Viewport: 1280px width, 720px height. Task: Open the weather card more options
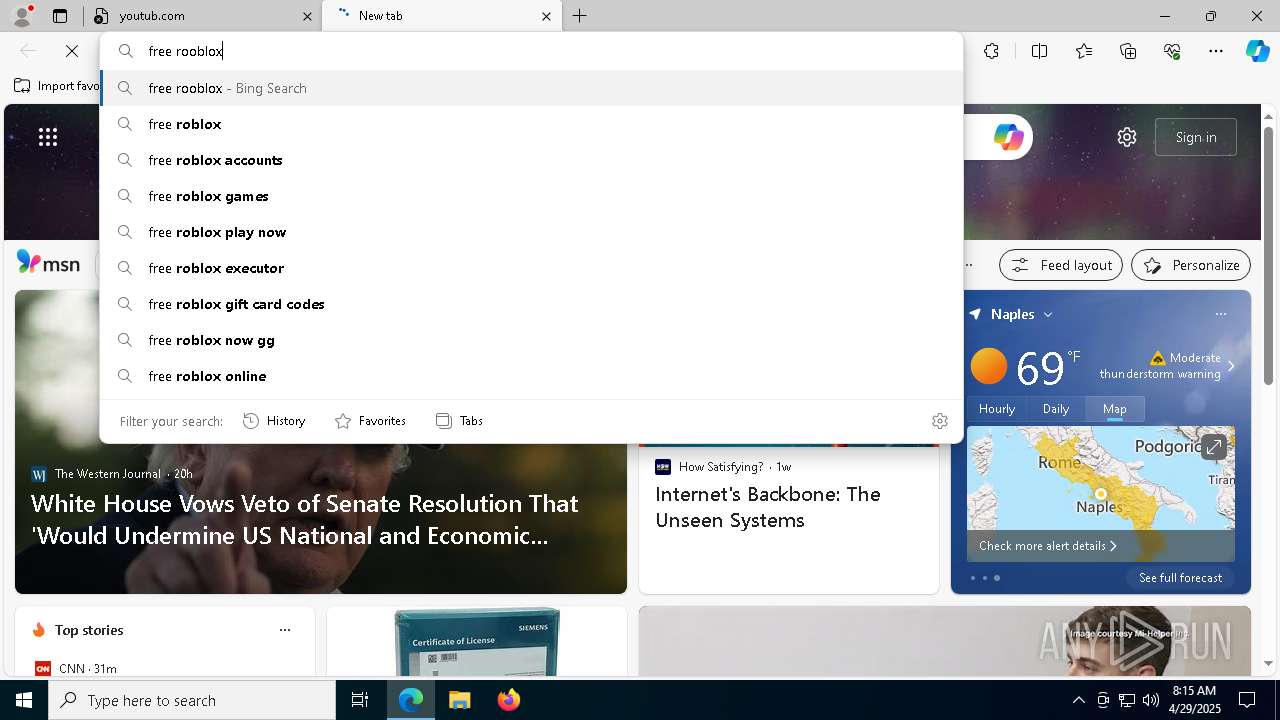click(1220, 314)
